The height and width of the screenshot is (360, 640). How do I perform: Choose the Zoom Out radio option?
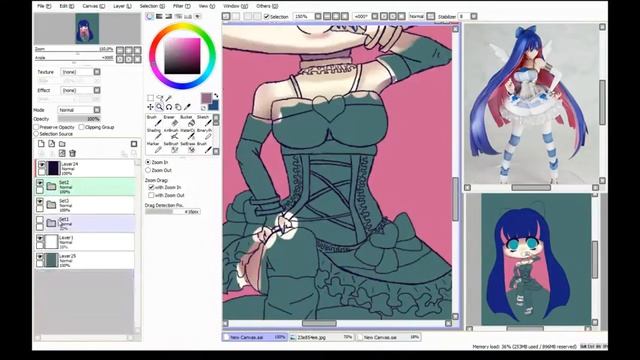(148, 170)
